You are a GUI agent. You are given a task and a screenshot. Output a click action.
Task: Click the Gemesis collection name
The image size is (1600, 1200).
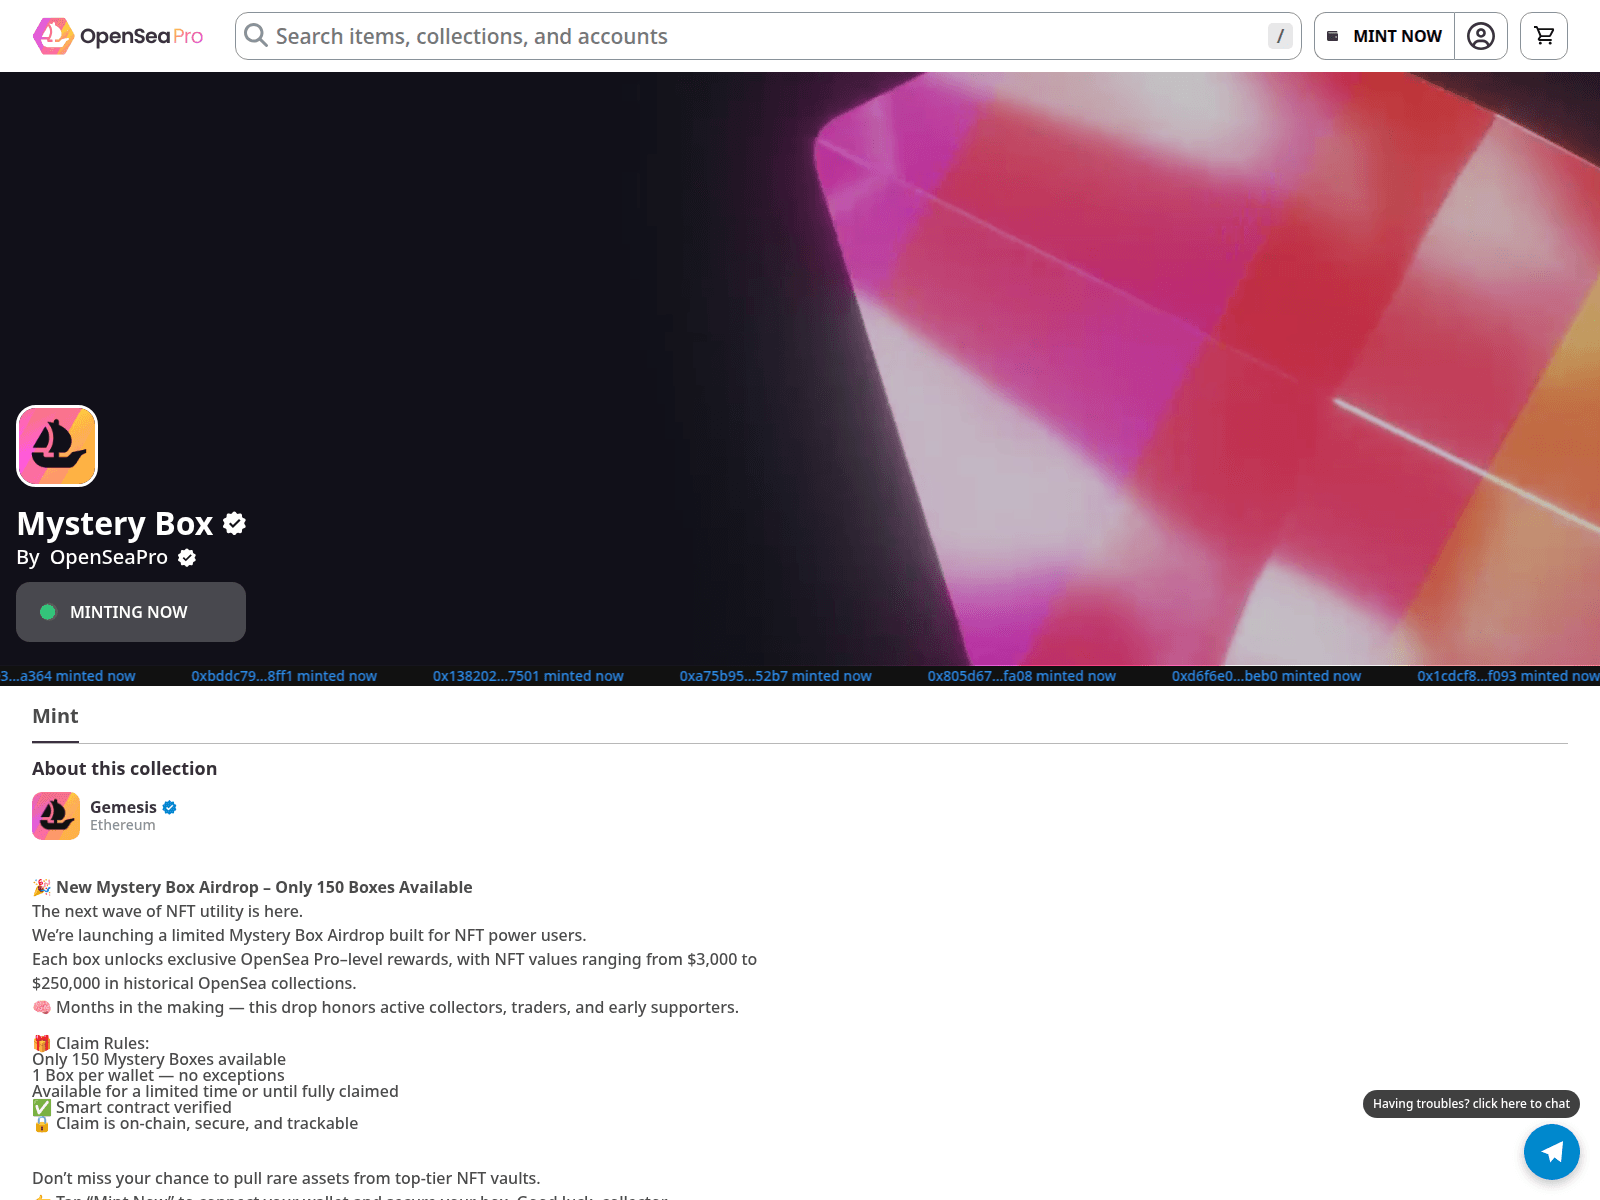pyautogui.click(x=123, y=807)
